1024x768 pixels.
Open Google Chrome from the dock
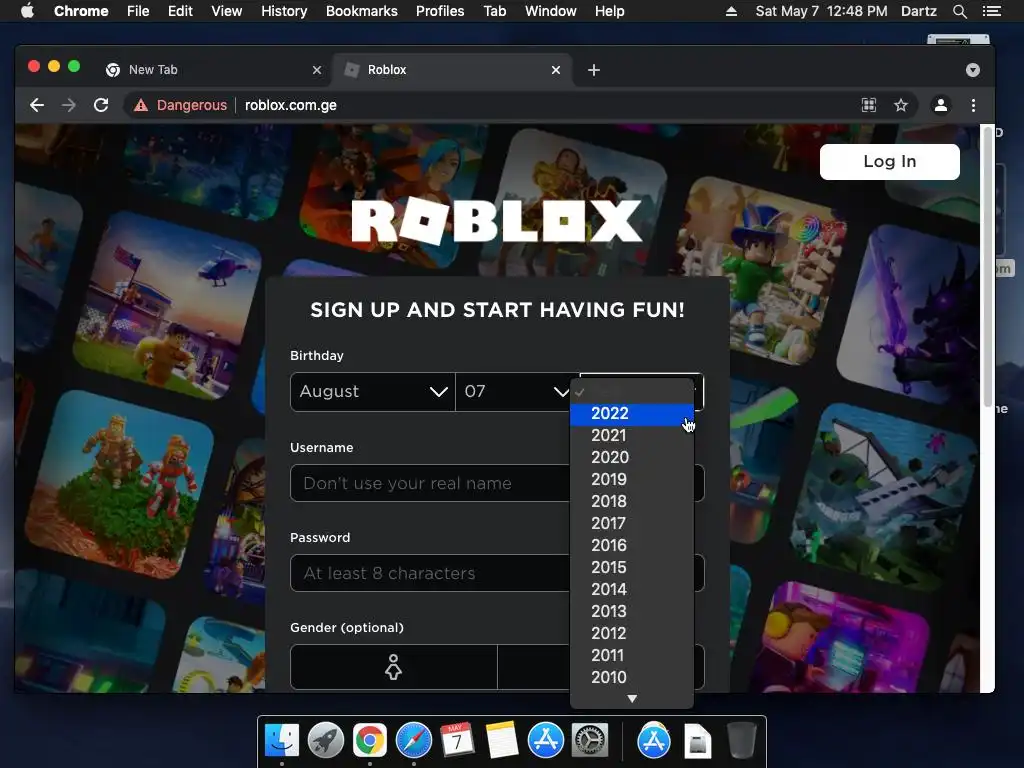point(370,741)
